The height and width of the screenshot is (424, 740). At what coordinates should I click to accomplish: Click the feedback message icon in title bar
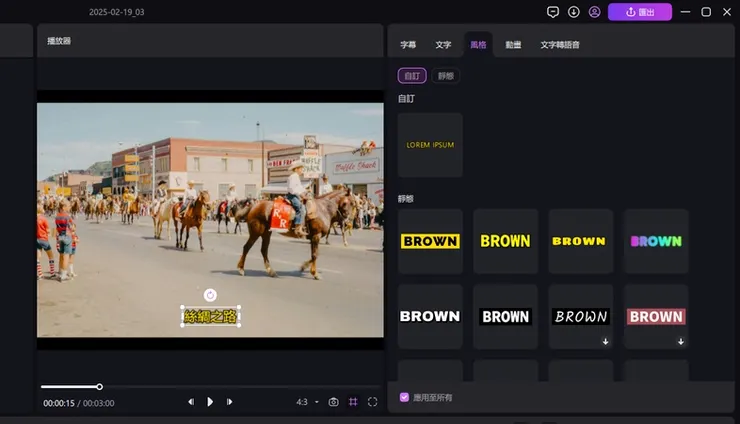[553, 12]
